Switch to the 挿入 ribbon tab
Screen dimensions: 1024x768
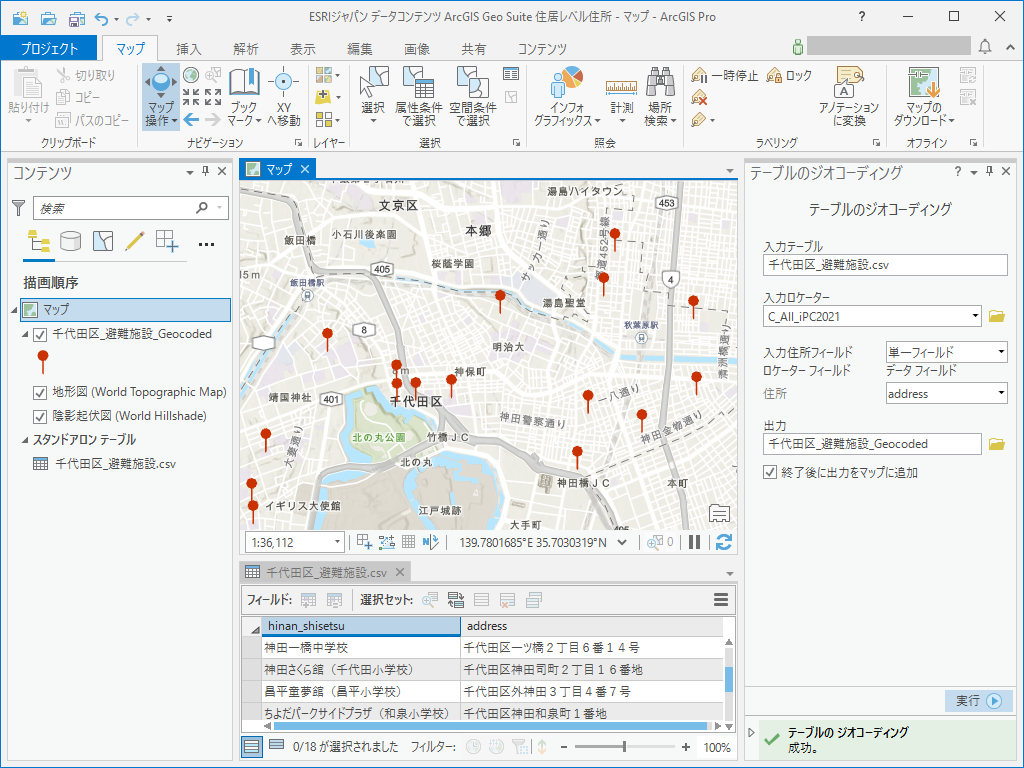coord(189,48)
